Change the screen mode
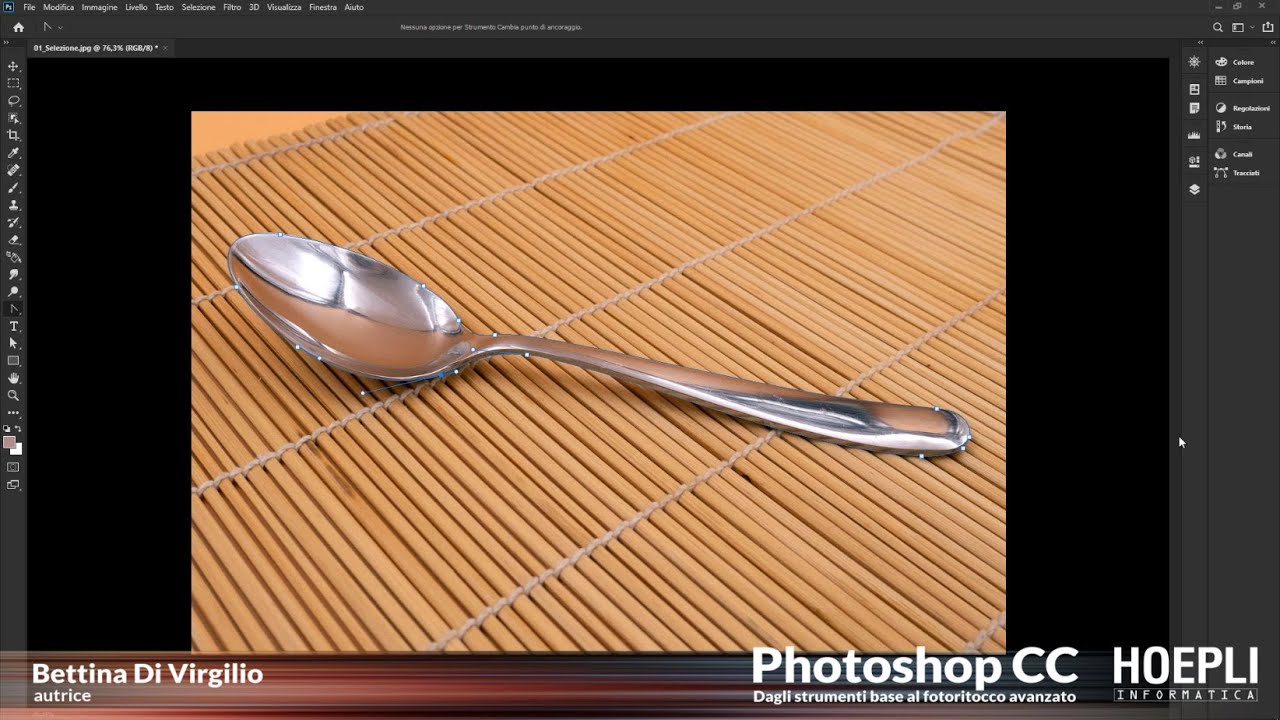1280x720 pixels. [x=13, y=485]
